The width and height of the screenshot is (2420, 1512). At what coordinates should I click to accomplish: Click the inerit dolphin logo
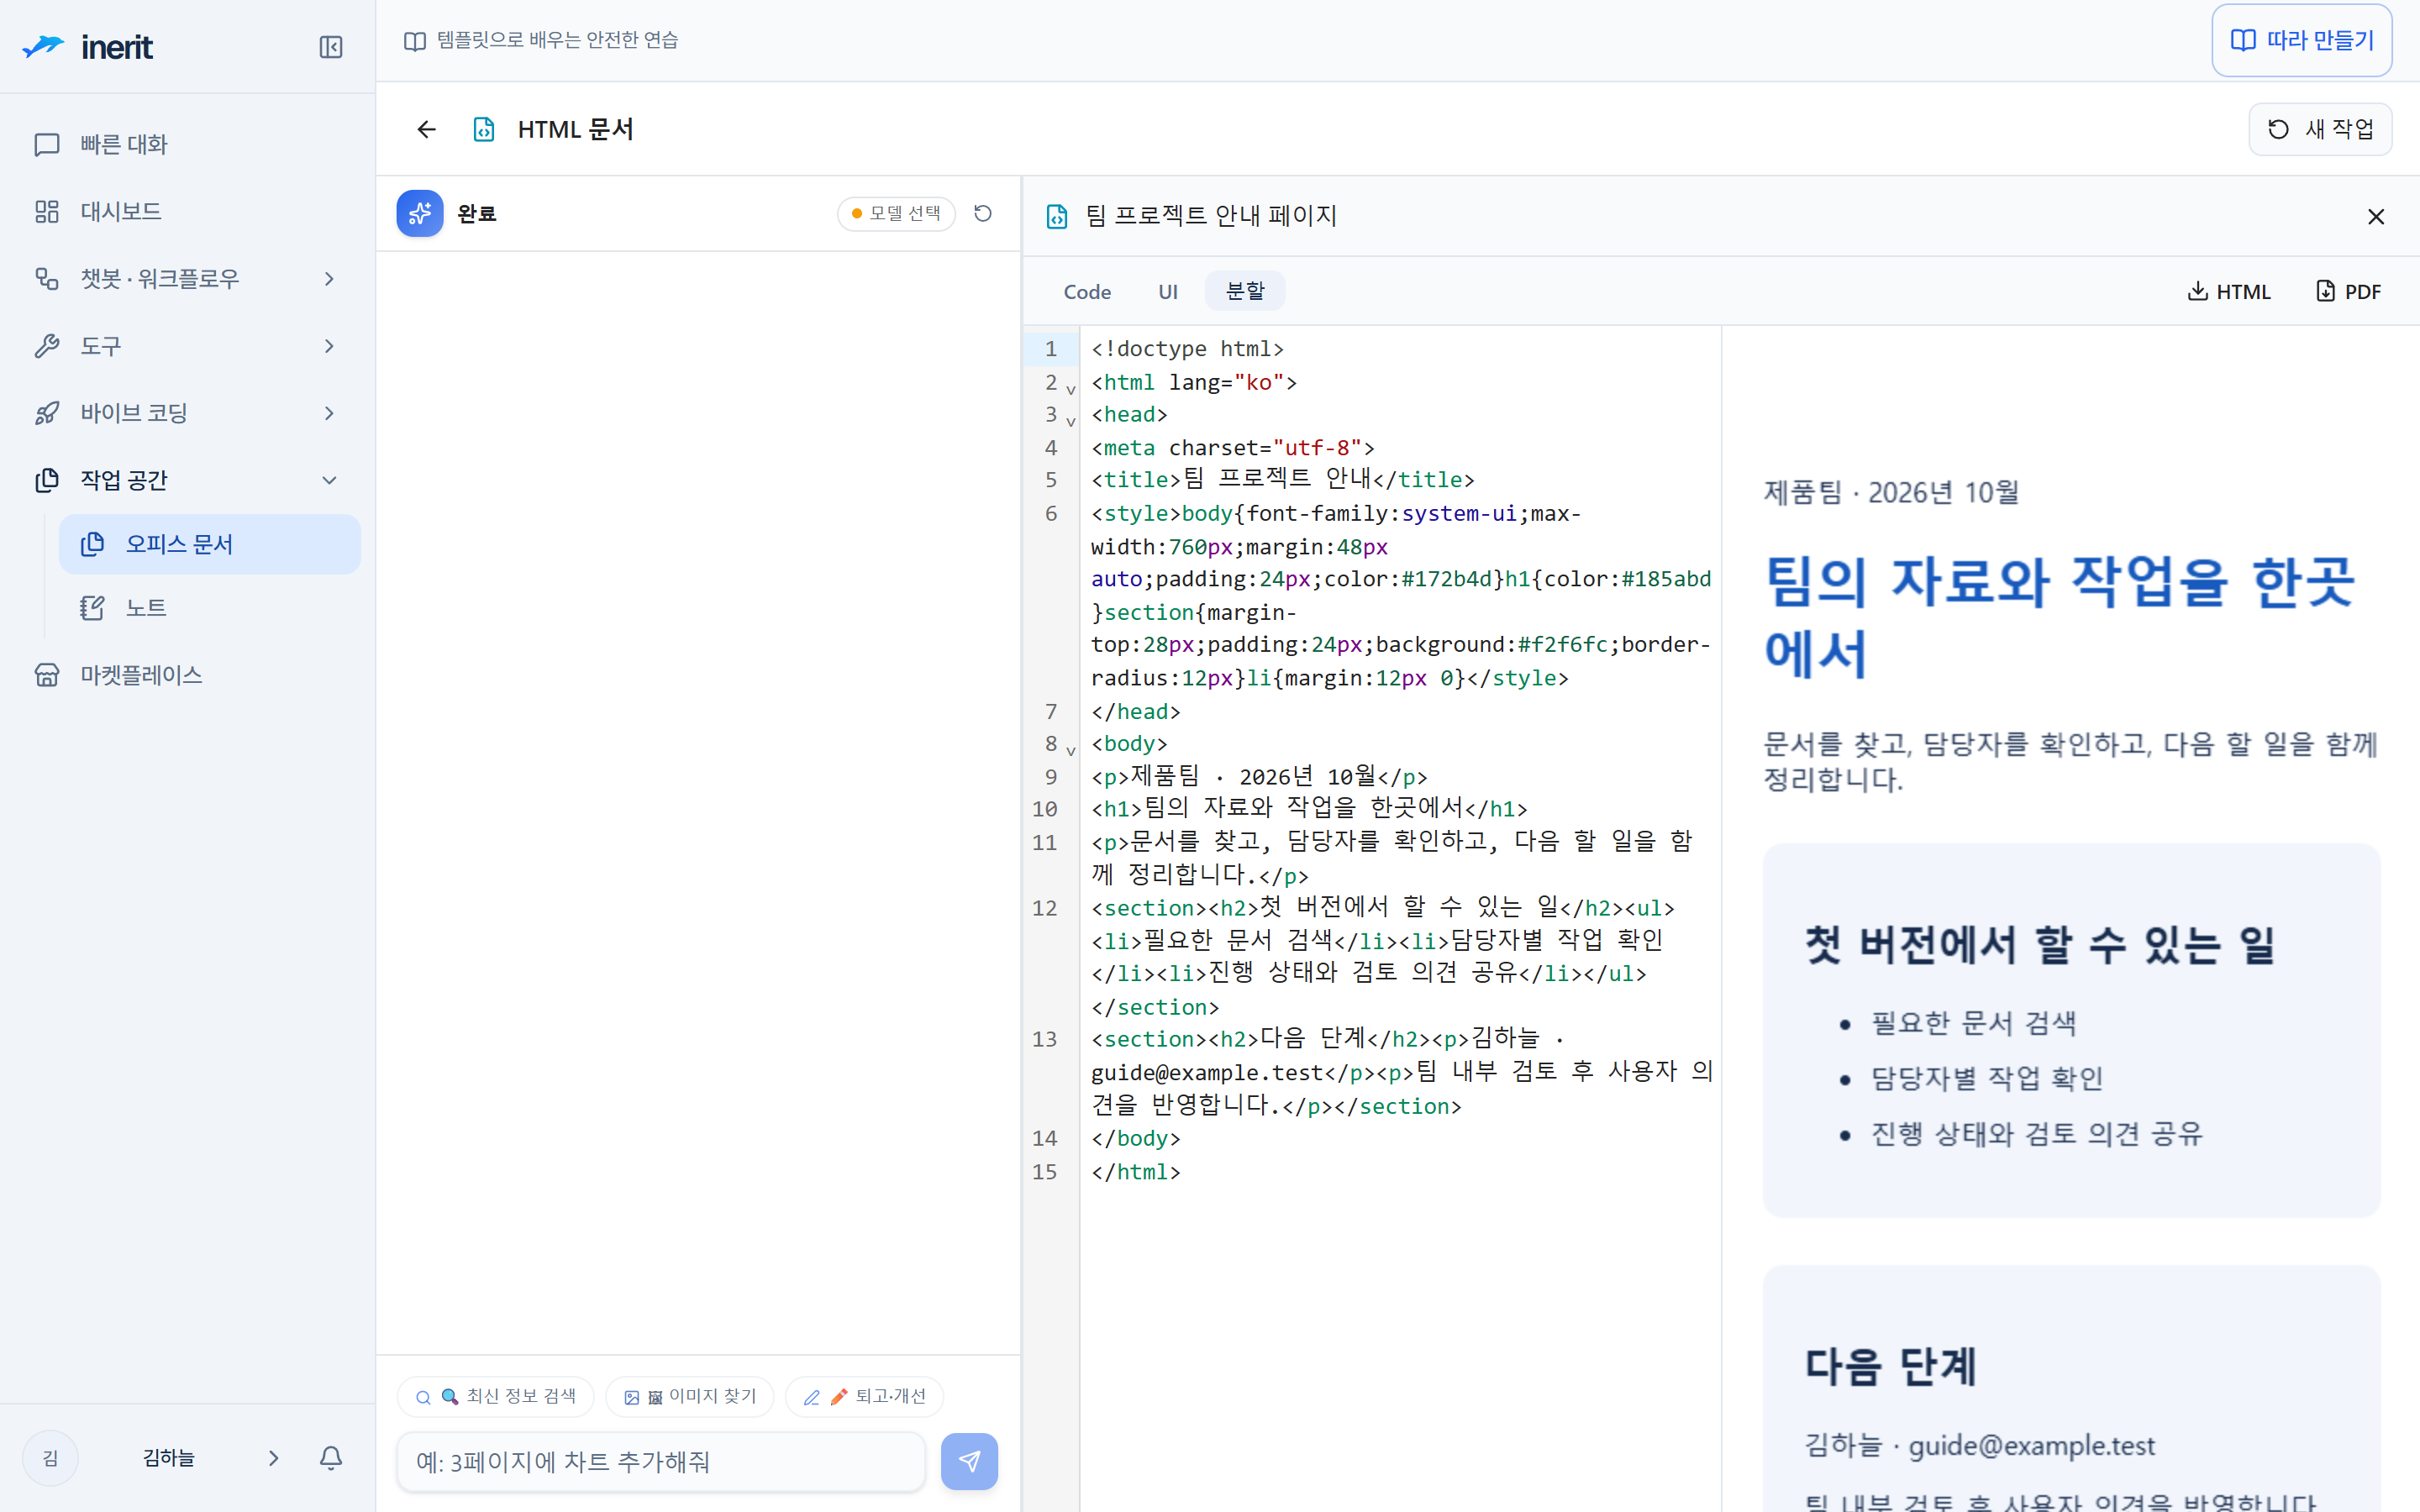[x=43, y=46]
